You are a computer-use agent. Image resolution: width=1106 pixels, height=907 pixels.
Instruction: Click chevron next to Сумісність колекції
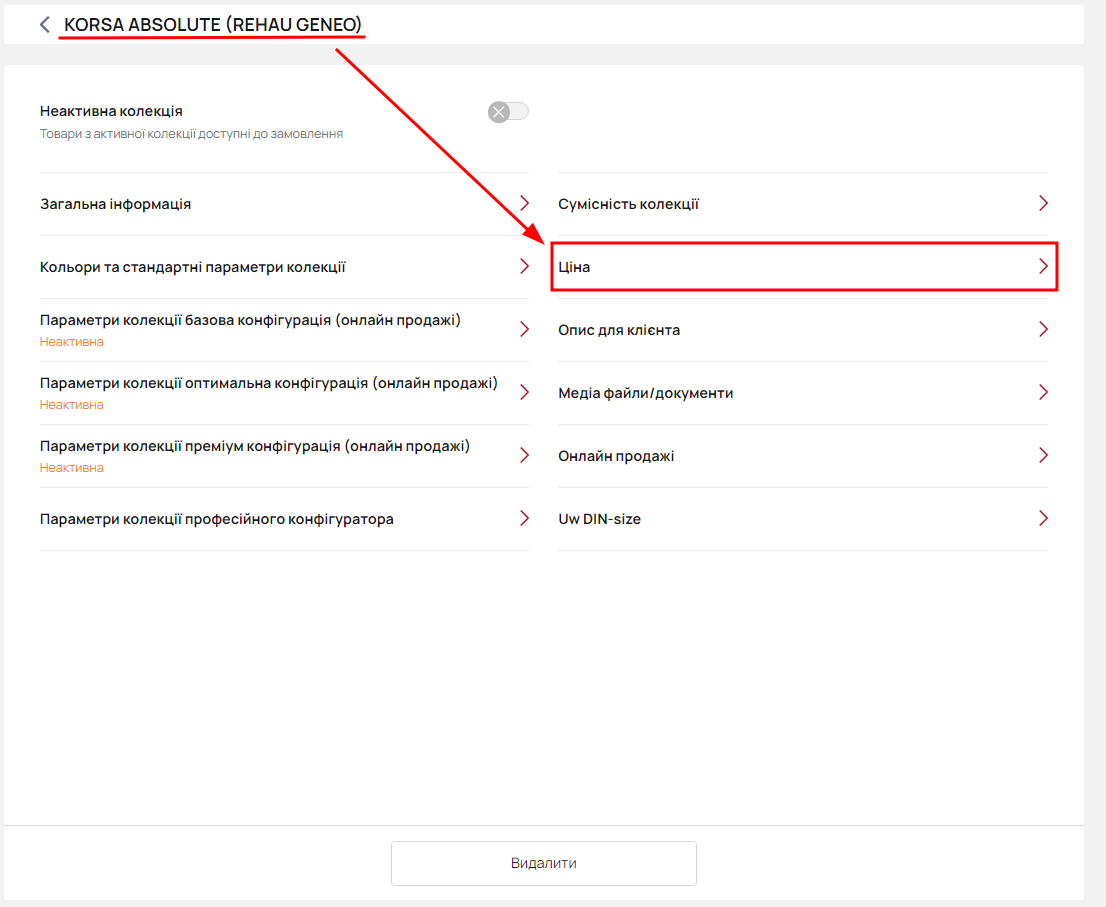1043,203
